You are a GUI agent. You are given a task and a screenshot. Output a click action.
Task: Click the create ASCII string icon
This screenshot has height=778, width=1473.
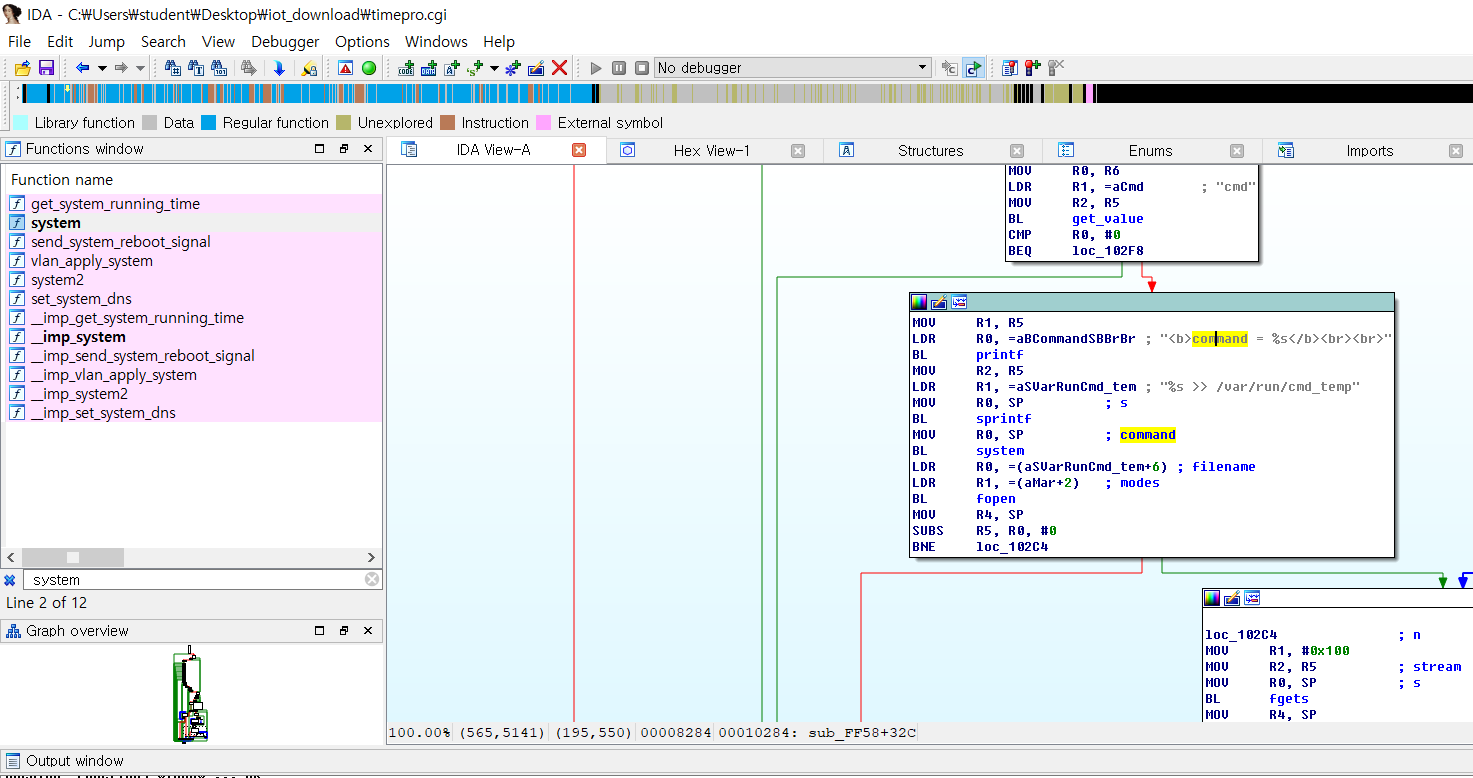tap(452, 68)
